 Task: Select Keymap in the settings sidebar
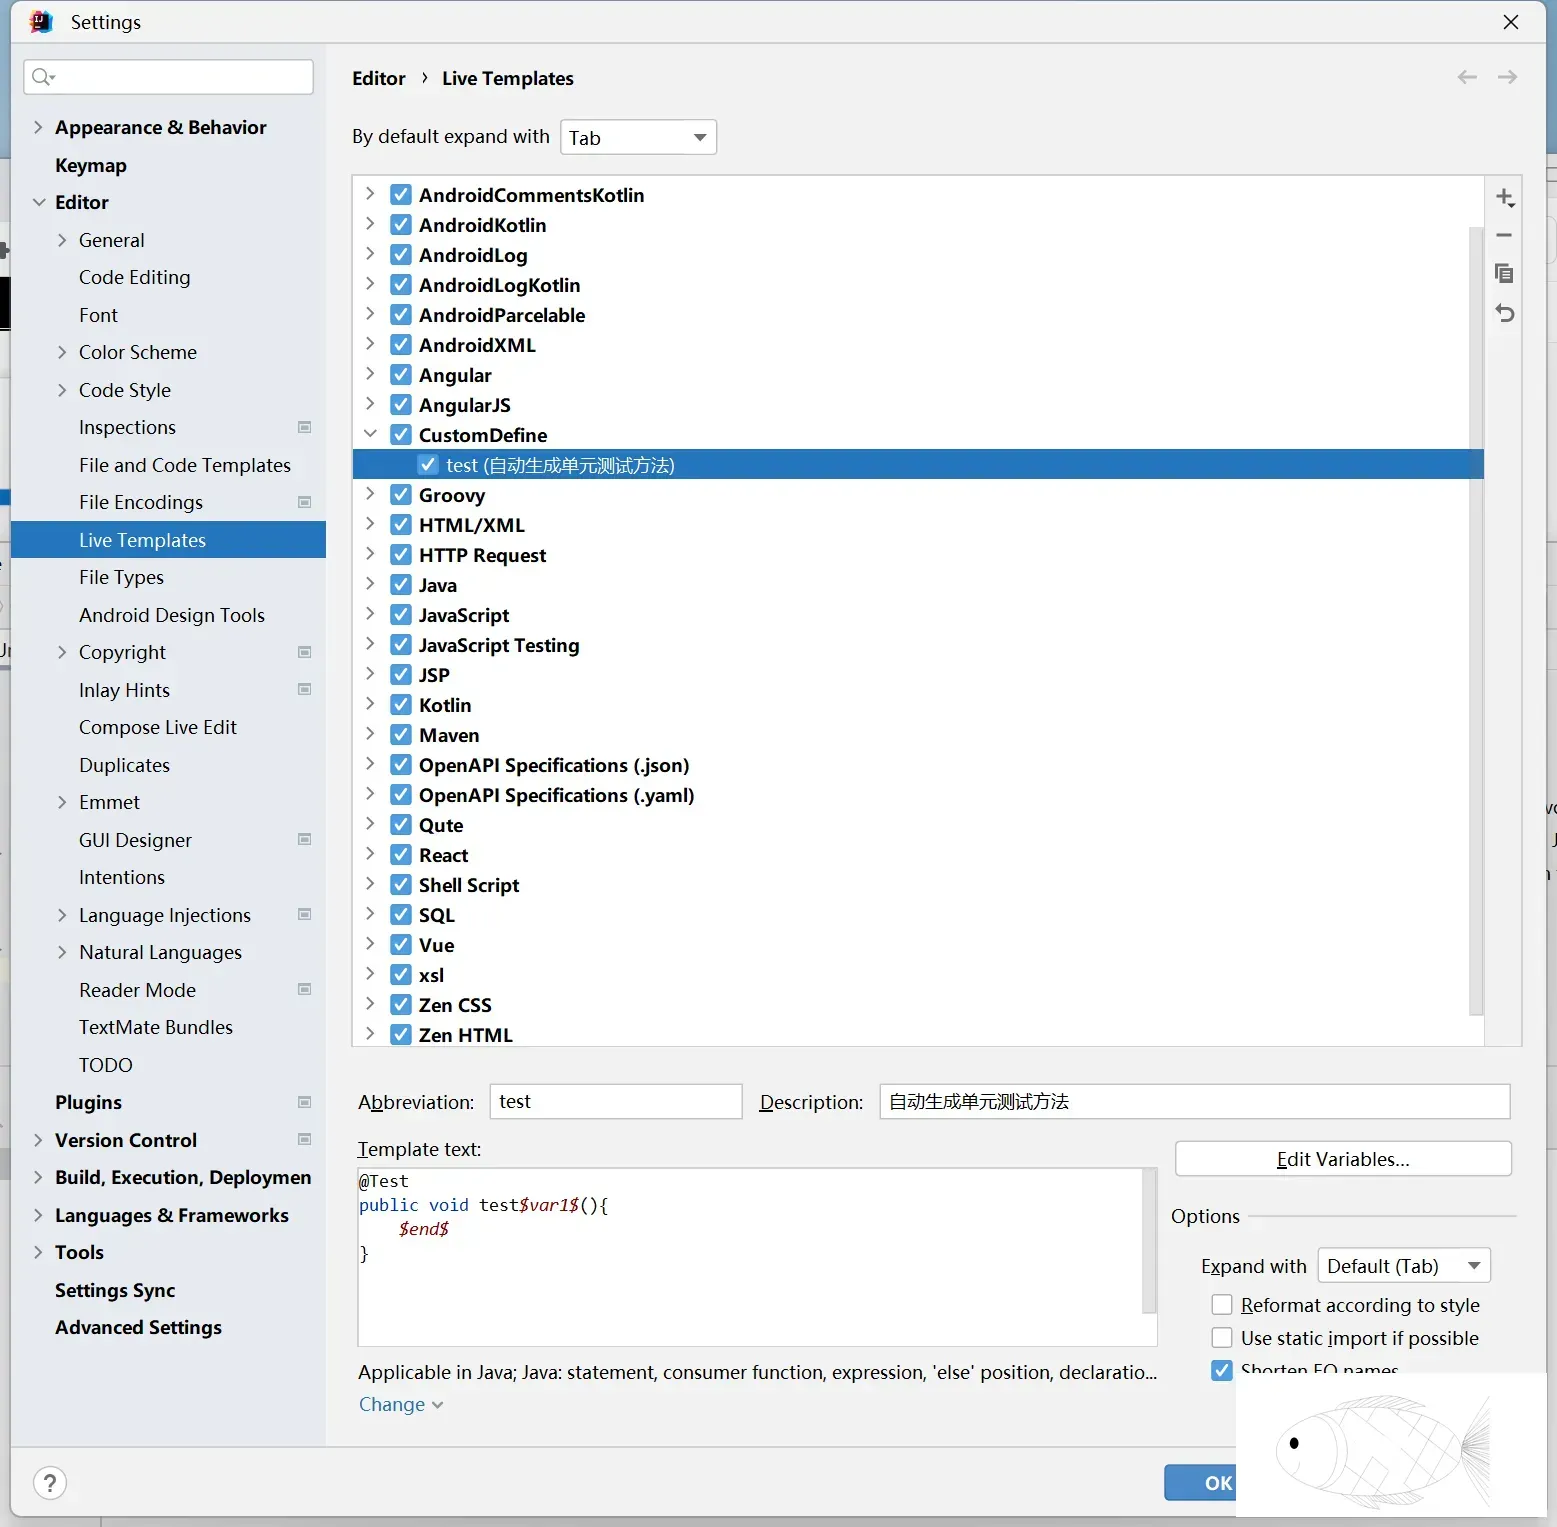[91, 165]
